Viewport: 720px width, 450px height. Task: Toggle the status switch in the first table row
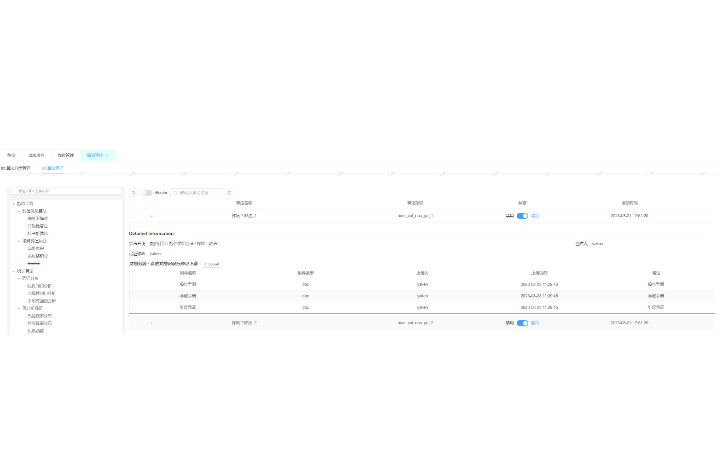(x=522, y=215)
